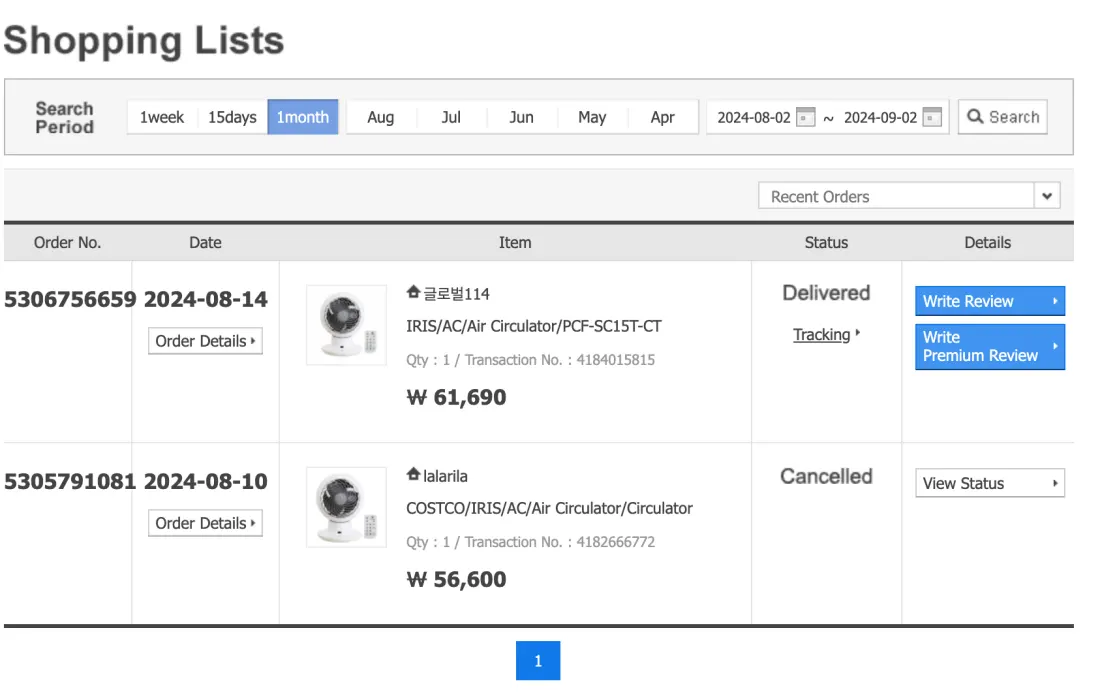Click the home icon beside 글로벌114 seller
This screenshot has height=692, width=1100.
pos(414,293)
